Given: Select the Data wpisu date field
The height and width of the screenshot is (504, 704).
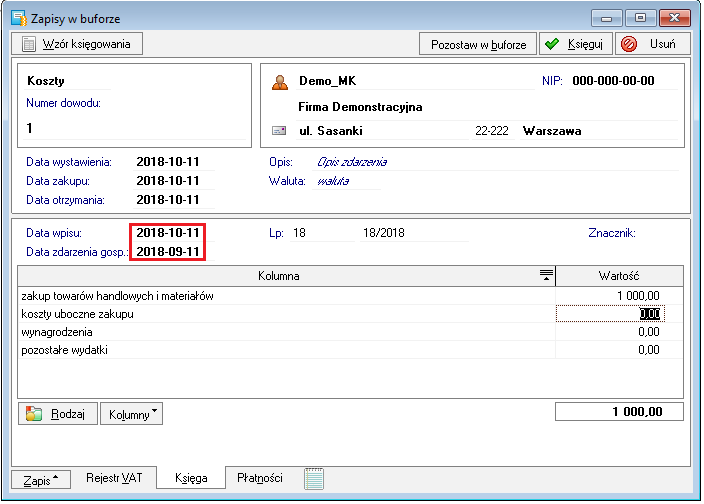Looking at the screenshot, I should point(168,233).
